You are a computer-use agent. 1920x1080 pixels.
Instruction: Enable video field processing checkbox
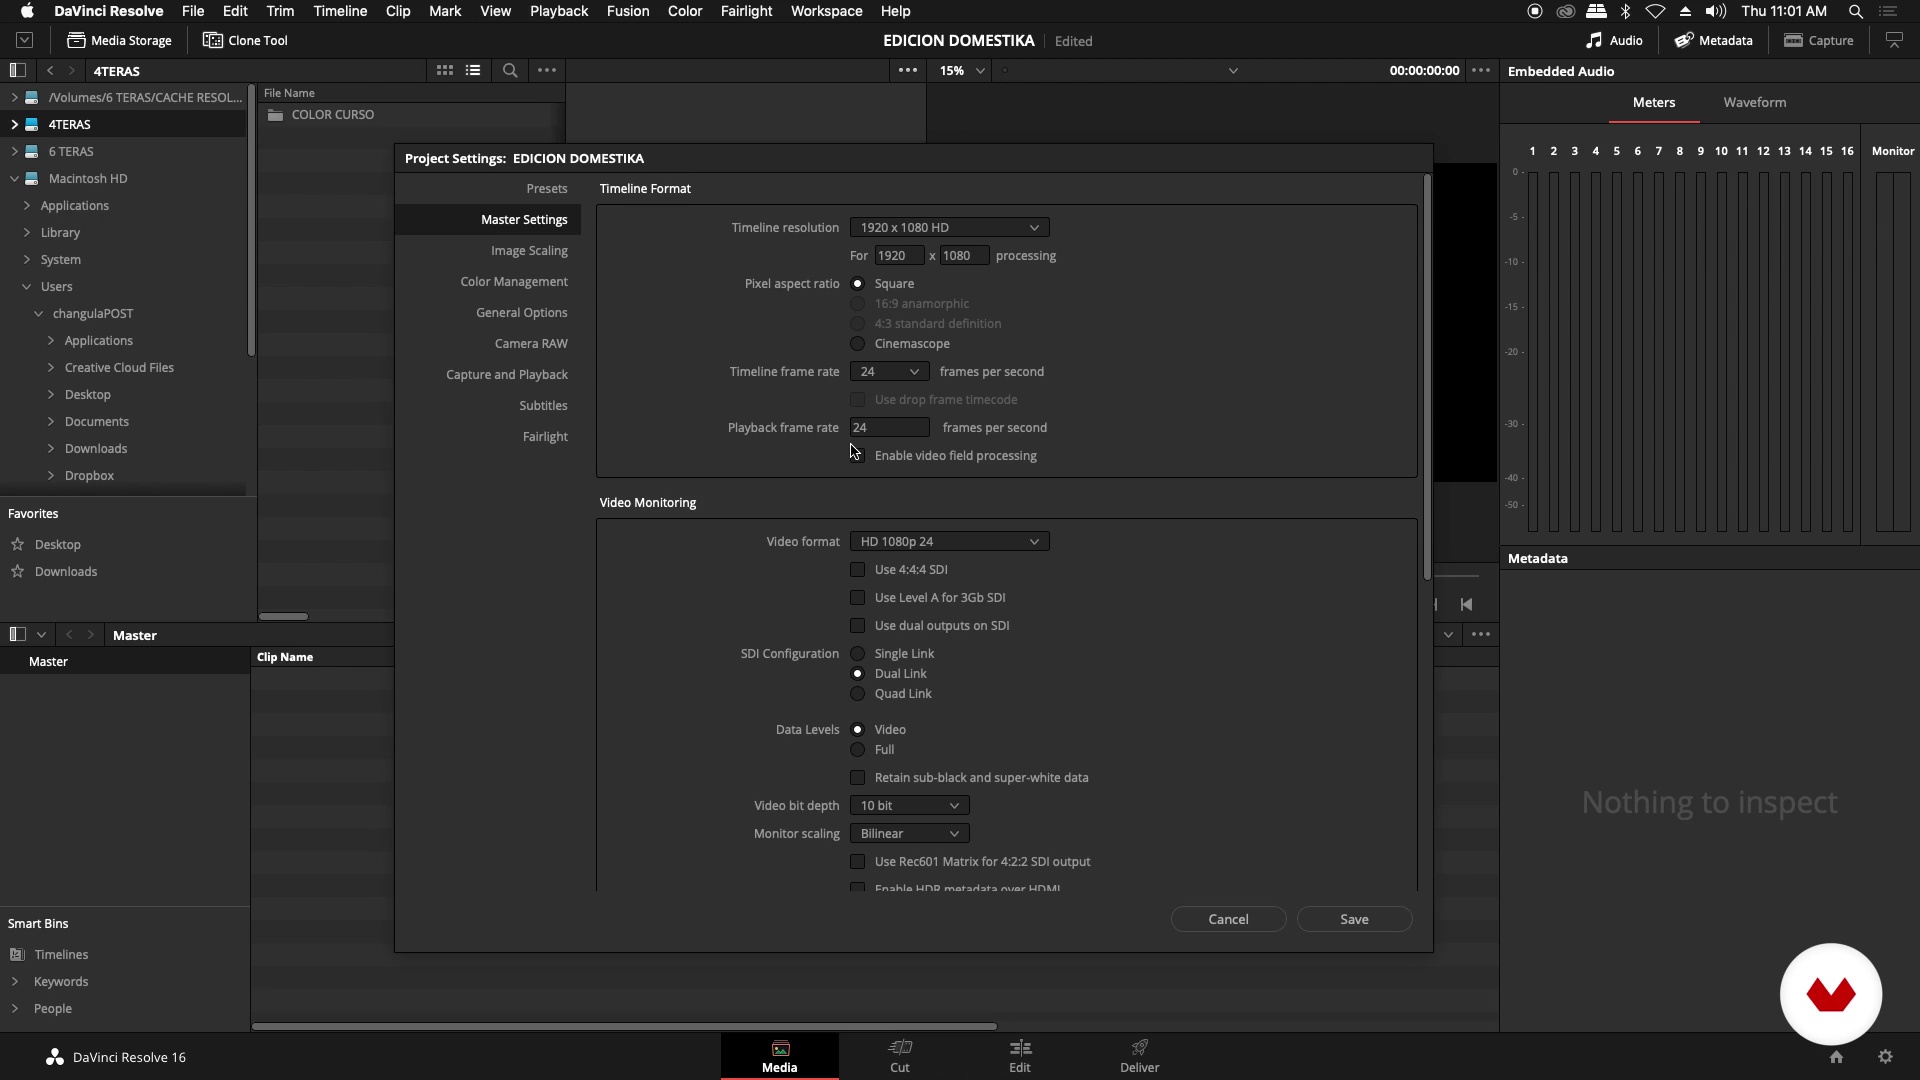tap(857, 456)
